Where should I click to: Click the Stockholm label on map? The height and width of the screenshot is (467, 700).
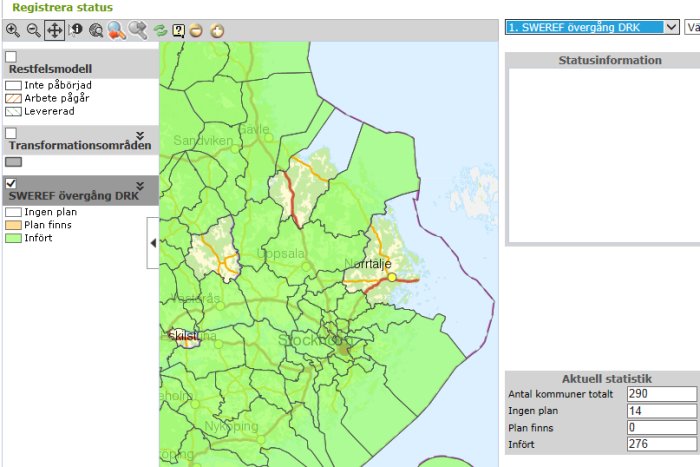(x=315, y=340)
